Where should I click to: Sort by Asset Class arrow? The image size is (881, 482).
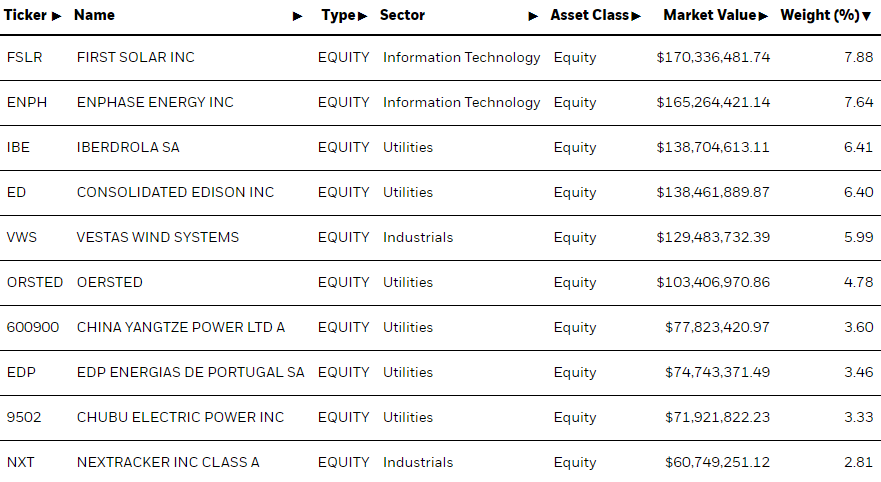(x=636, y=16)
